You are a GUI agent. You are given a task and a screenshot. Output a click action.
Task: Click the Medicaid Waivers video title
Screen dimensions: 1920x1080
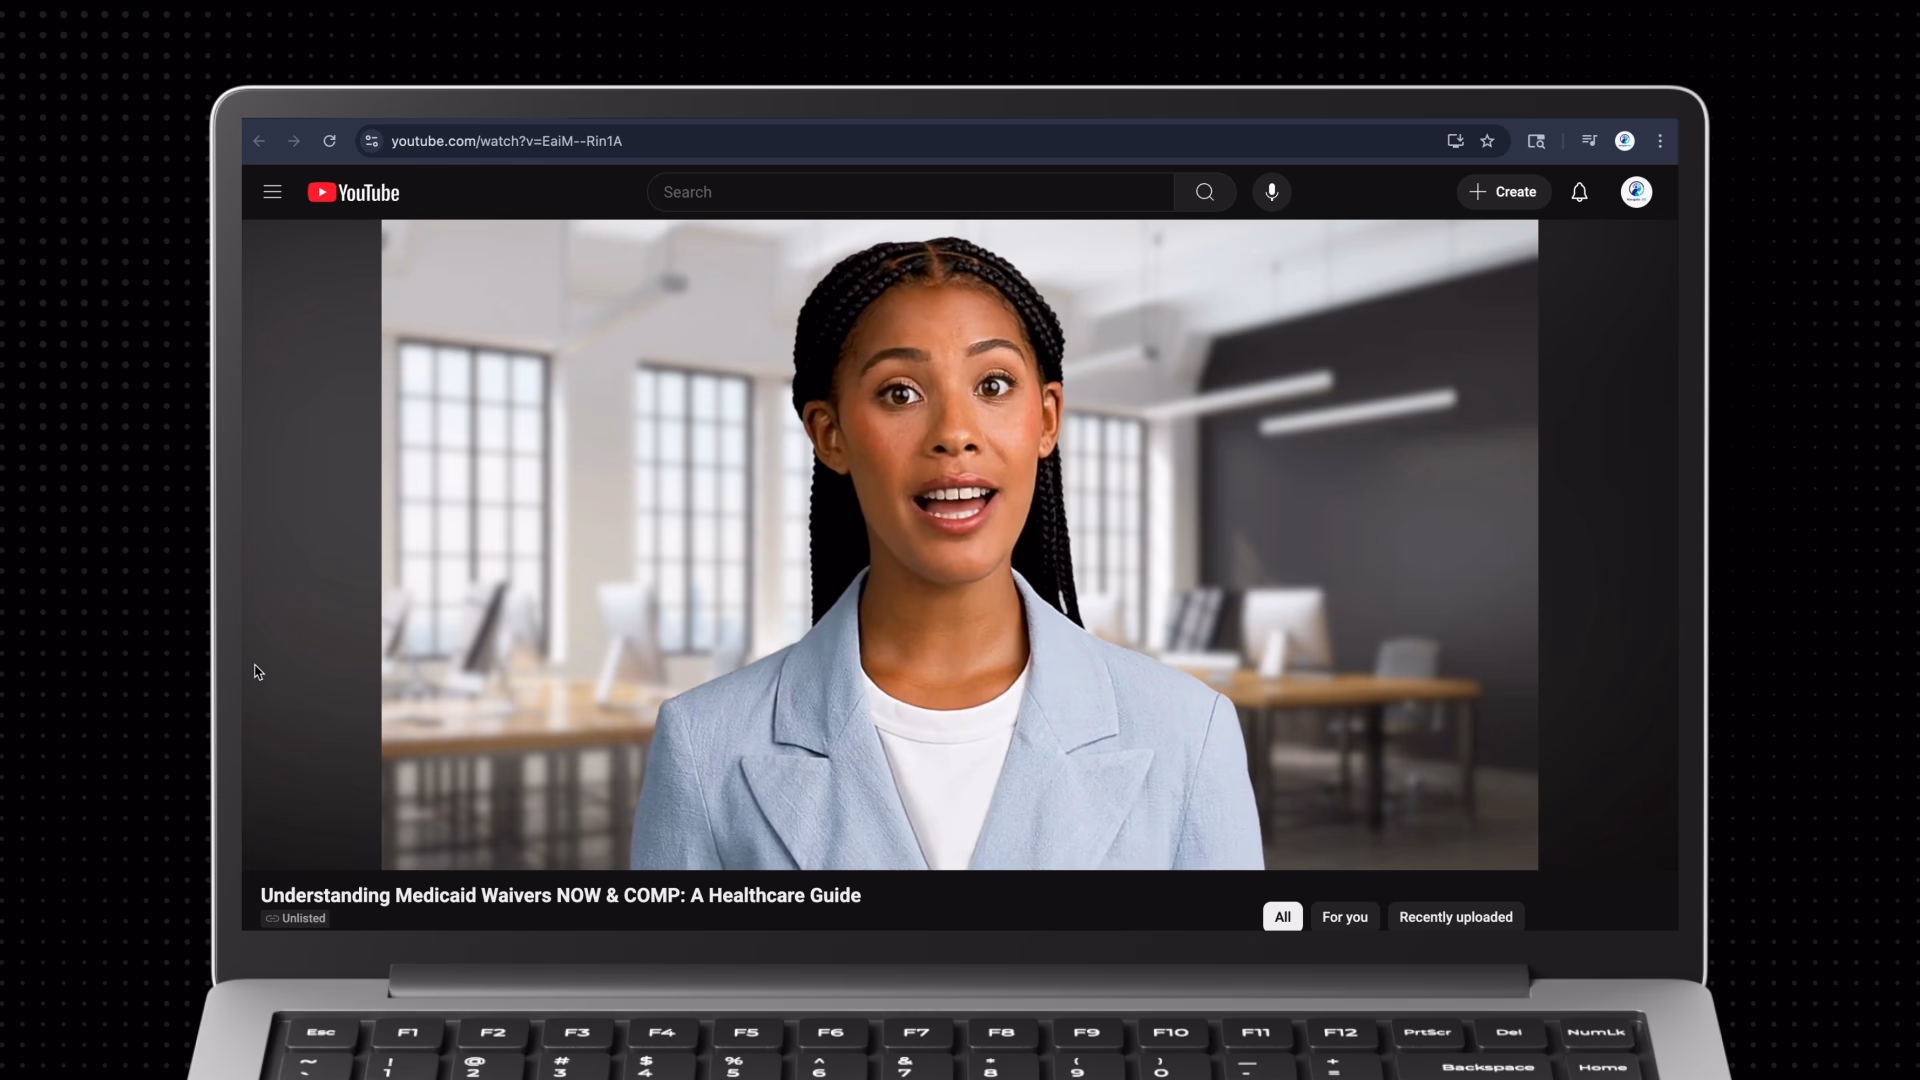tap(561, 895)
